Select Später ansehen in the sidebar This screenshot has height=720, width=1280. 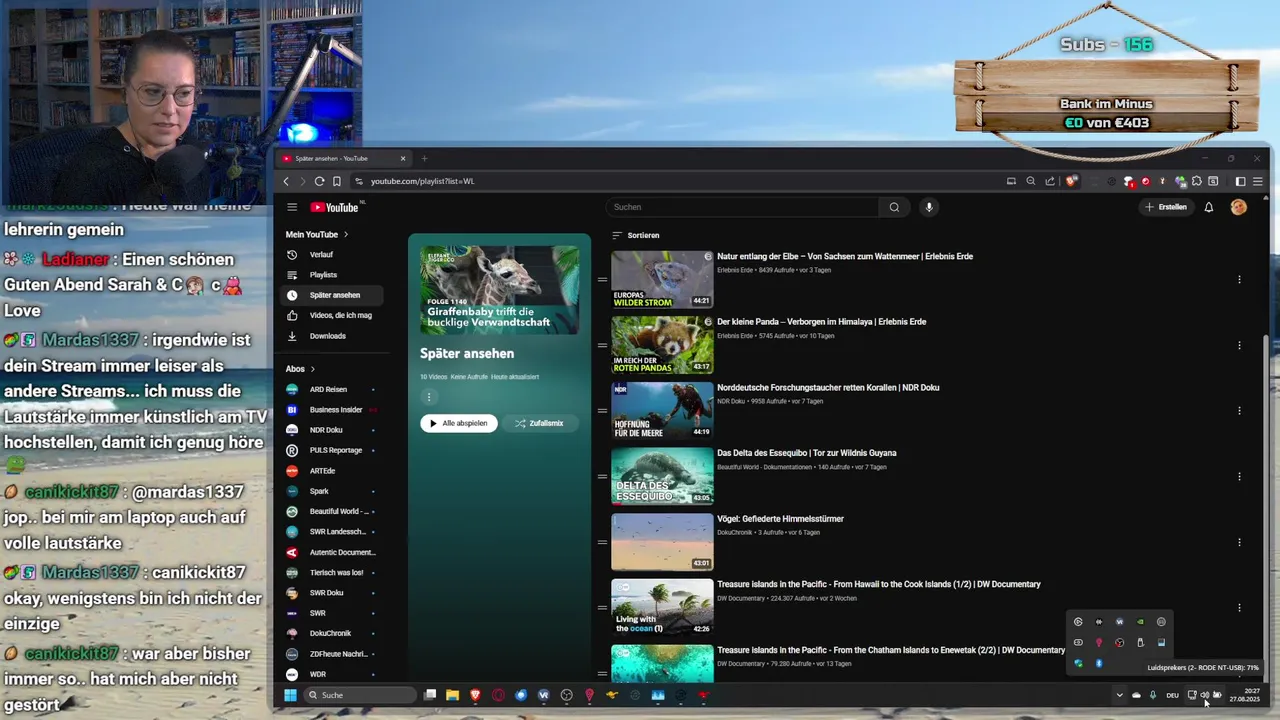(x=330, y=295)
